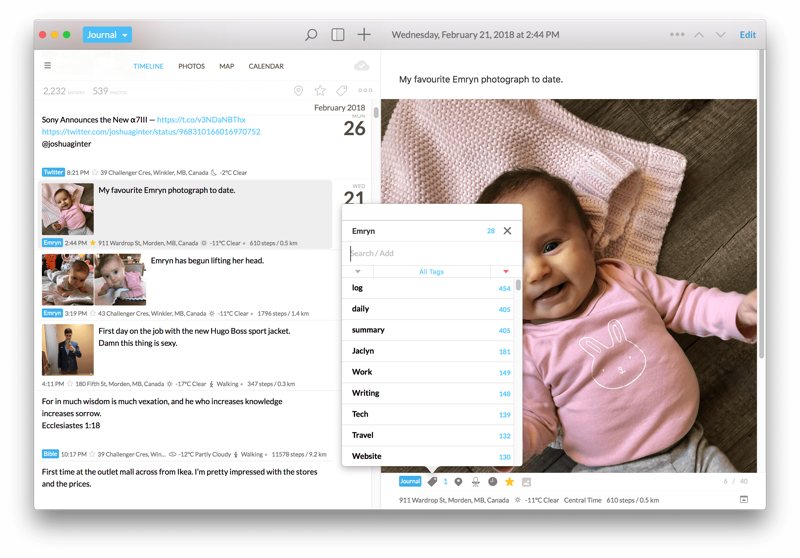Filter timeline by starred entries icon
The height and width of the screenshot is (558, 800).
click(320, 91)
